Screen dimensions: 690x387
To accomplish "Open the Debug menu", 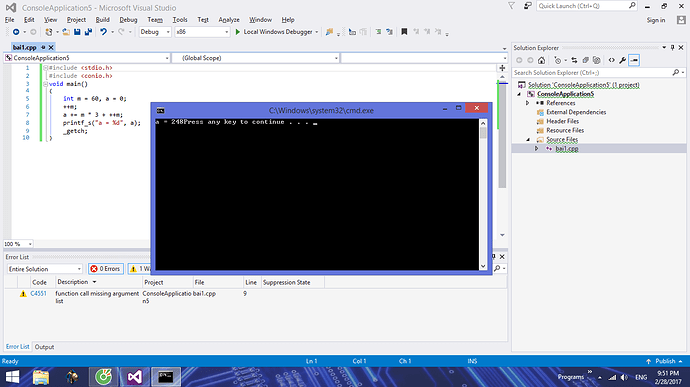I will (128, 20).
